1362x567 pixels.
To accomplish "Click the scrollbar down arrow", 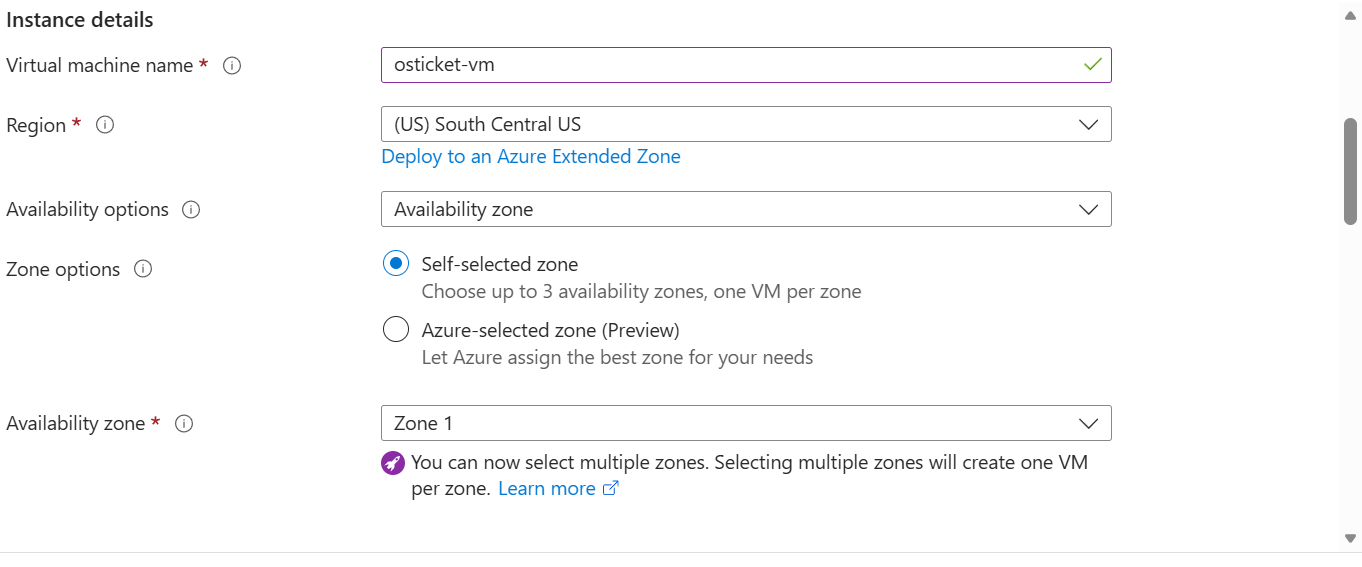I will [x=1350, y=538].
